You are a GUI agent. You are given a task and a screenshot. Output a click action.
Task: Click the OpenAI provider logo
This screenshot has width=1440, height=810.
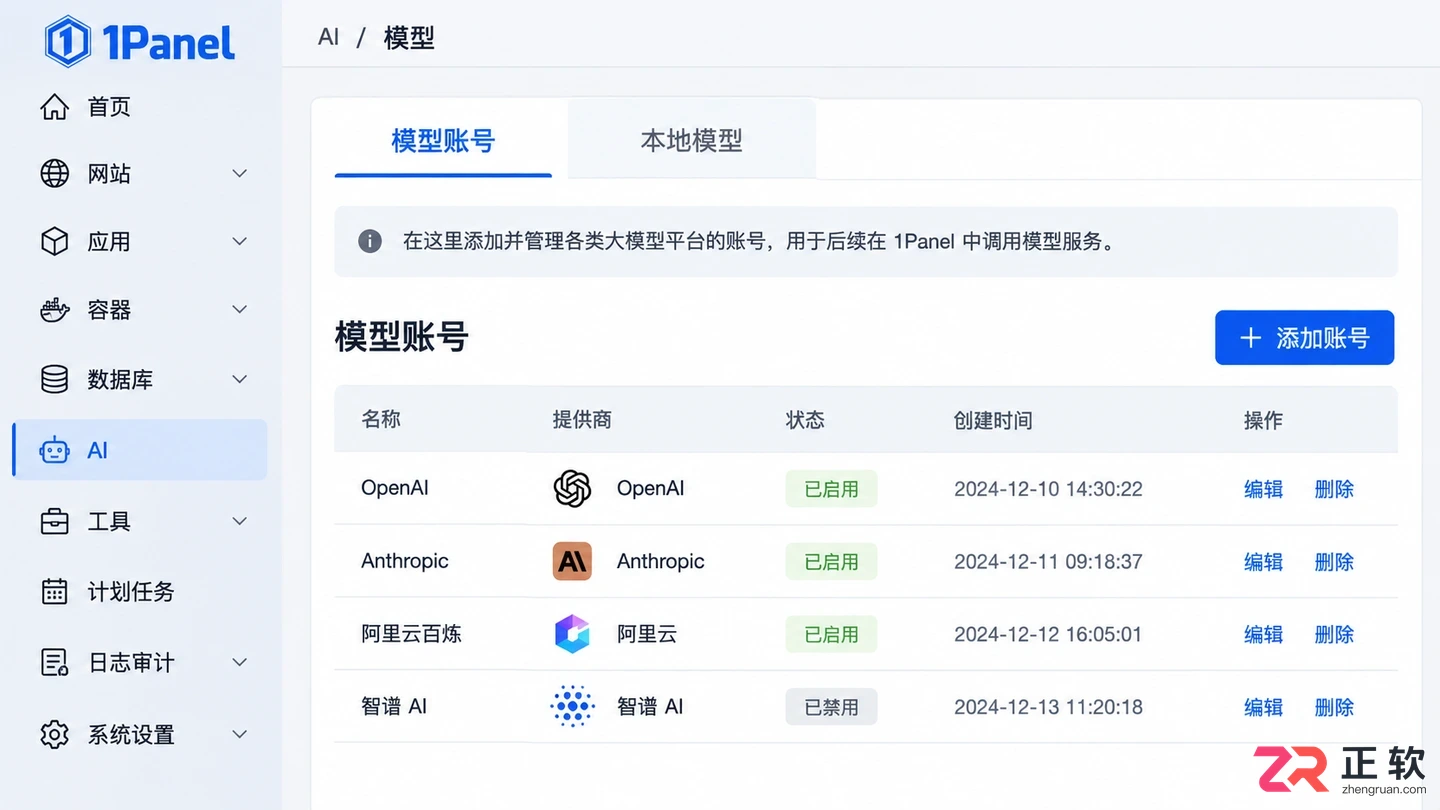pyautogui.click(x=572, y=489)
